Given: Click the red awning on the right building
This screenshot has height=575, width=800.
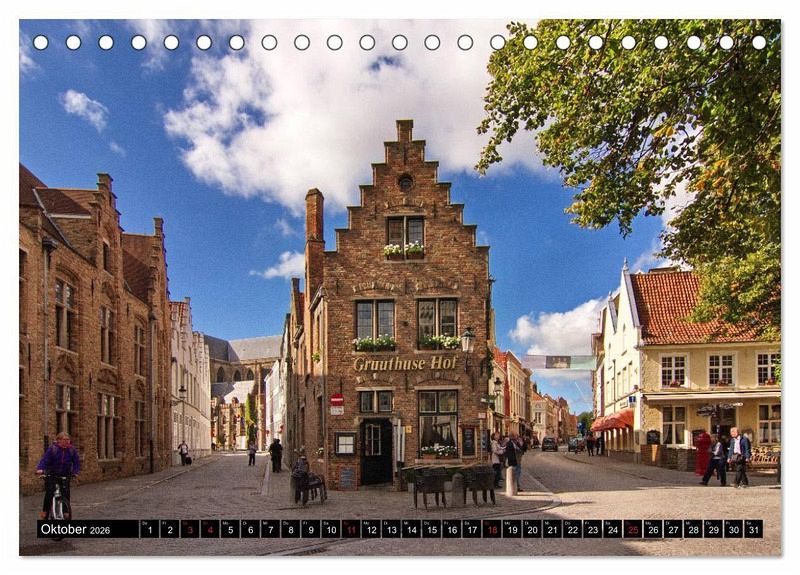Looking at the screenshot, I should coord(612,421).
